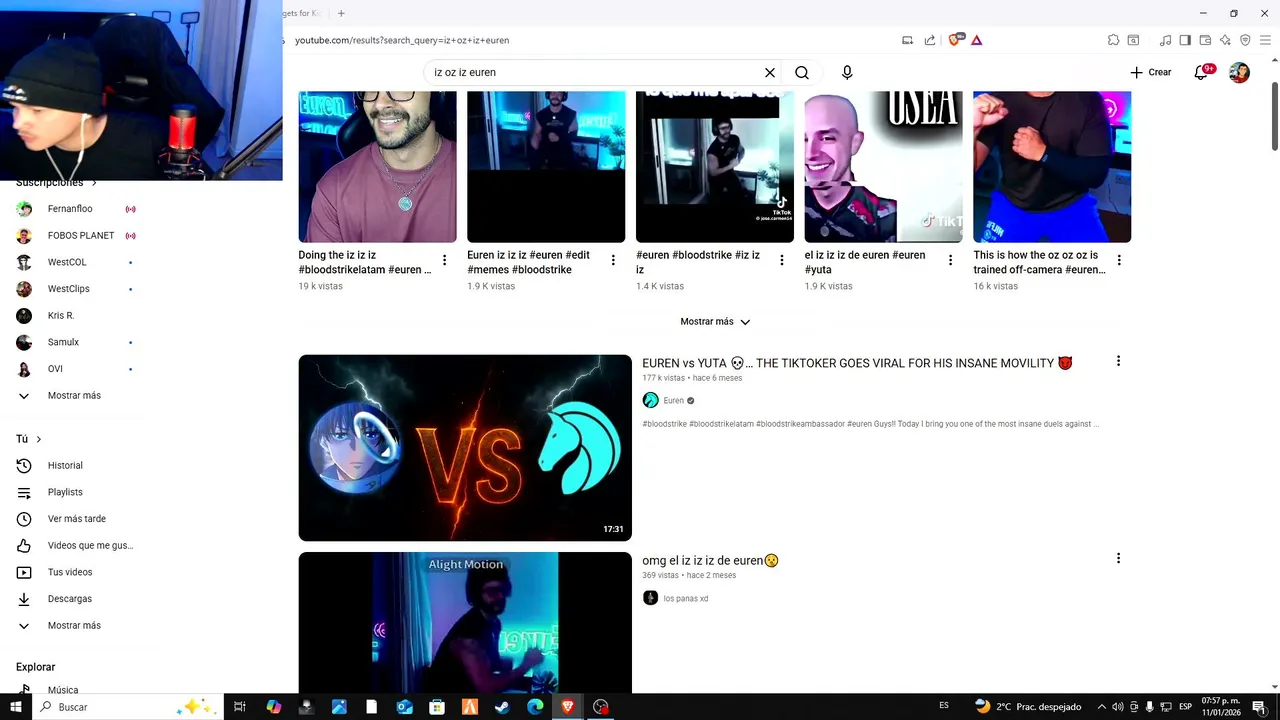Click the Crear button

(x=1151, y=72)
